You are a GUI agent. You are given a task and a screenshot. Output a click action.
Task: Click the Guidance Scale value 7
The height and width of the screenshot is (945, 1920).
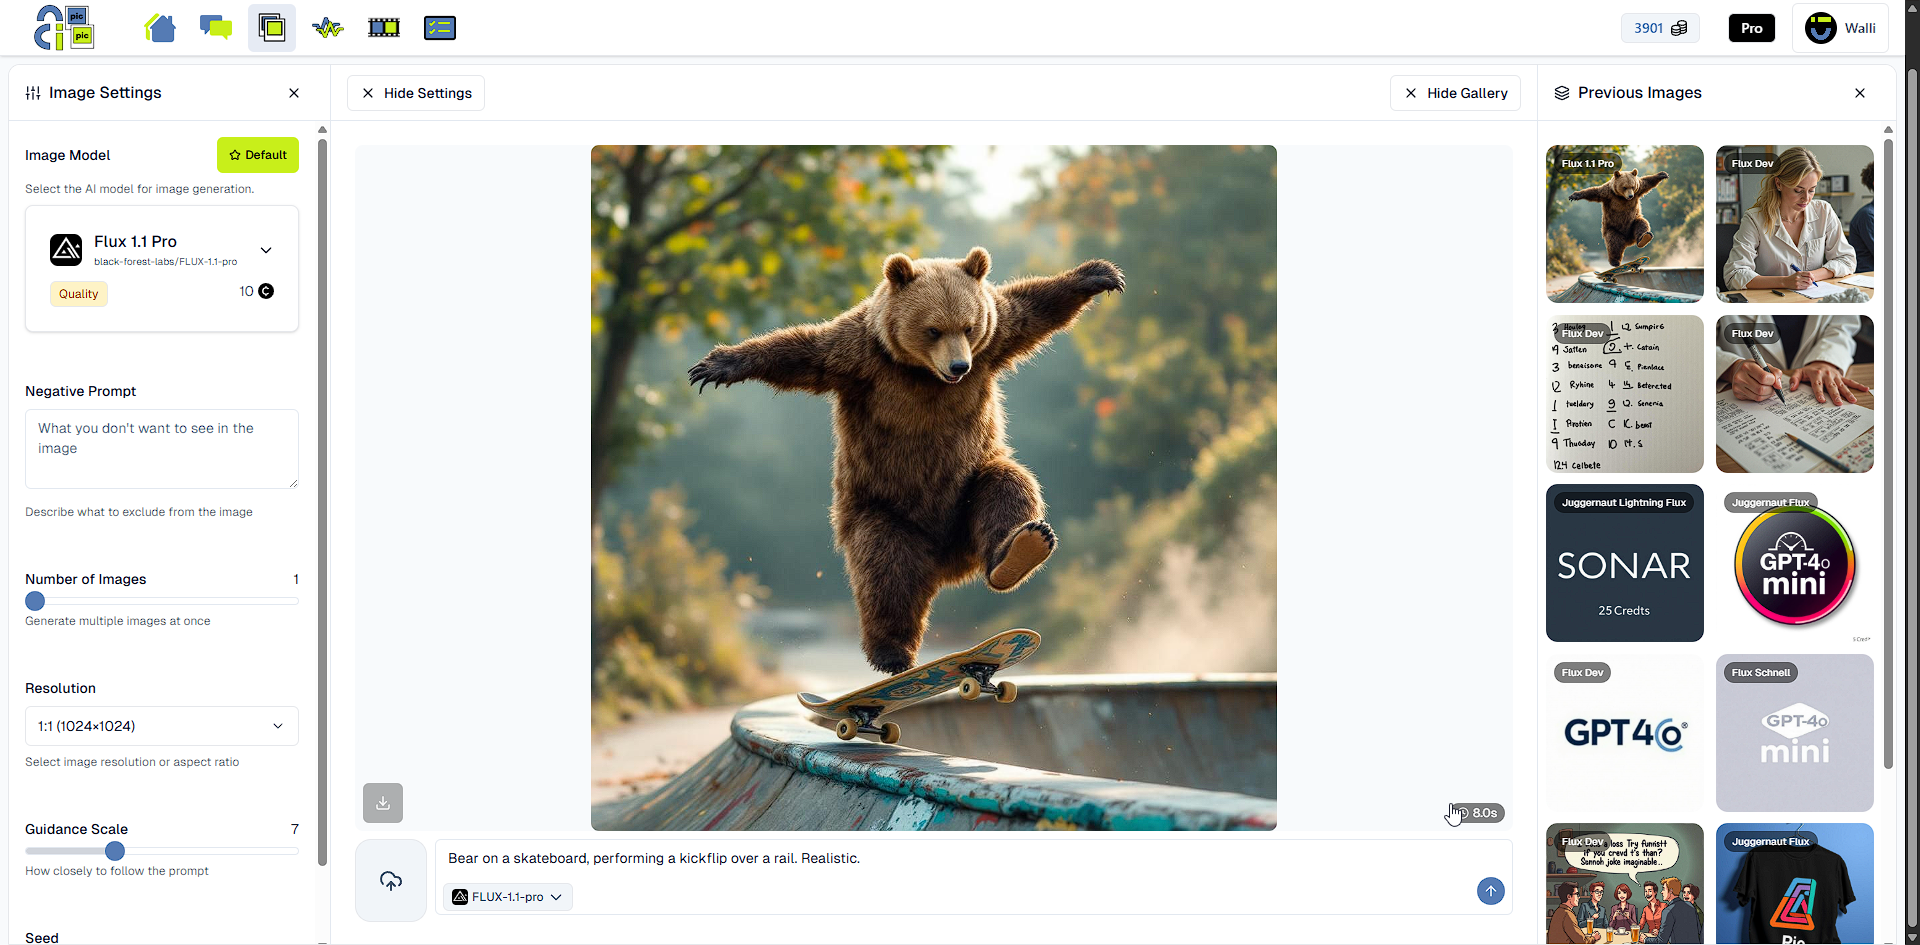[295, 829]
